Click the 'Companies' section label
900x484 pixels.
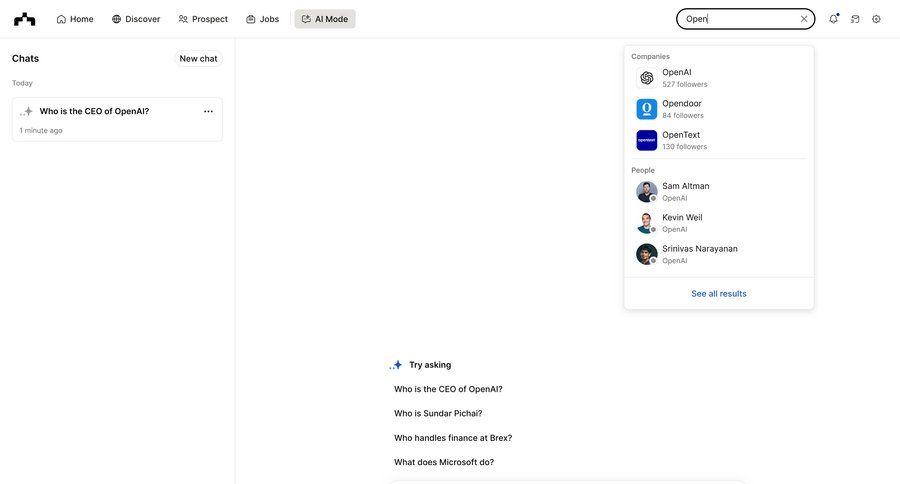[650, 56]
